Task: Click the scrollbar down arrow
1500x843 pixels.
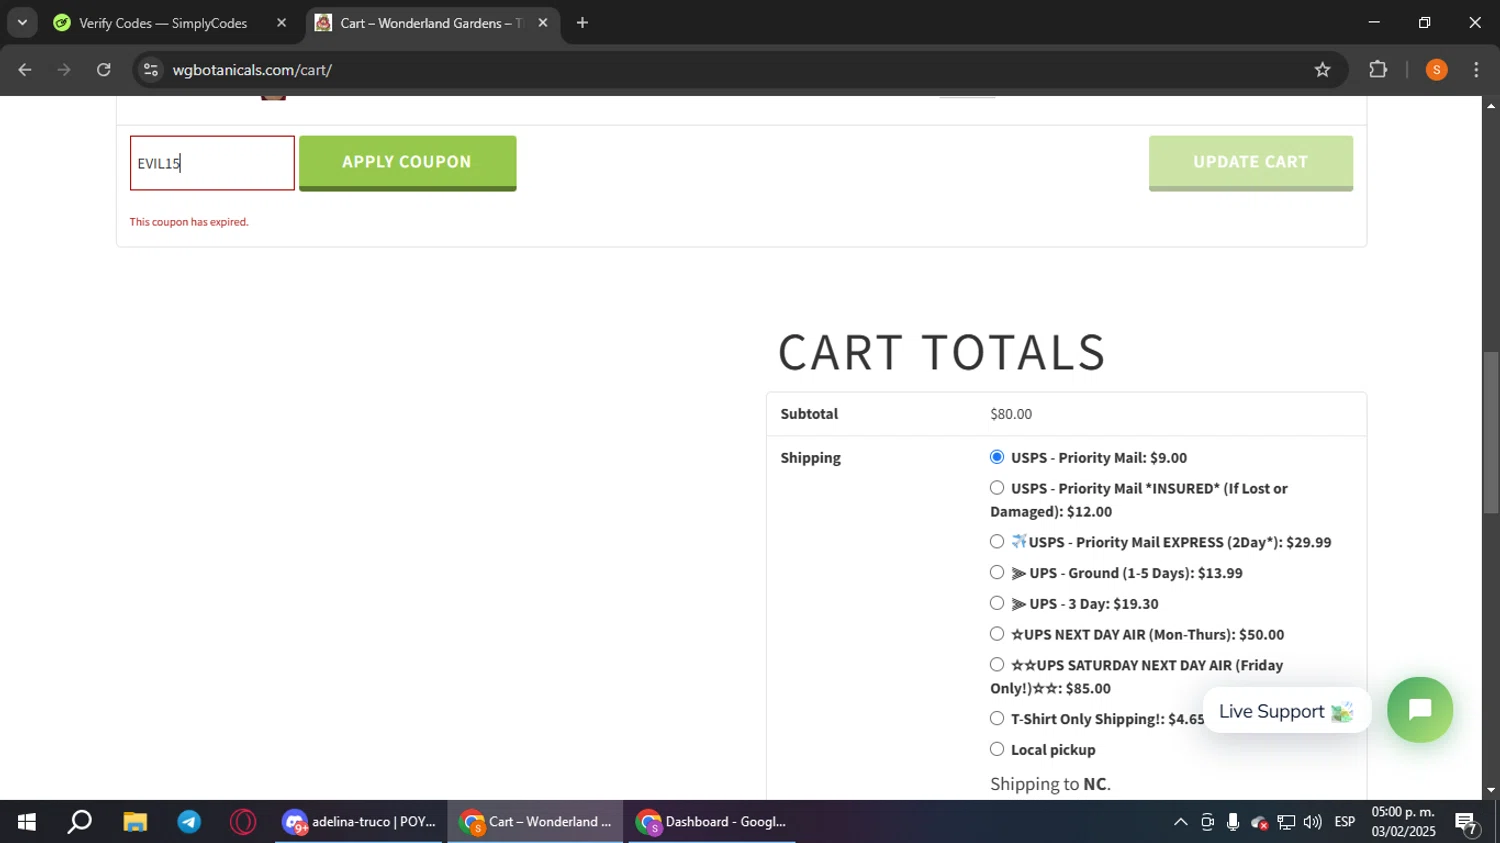Action: tap(1491, 790)
